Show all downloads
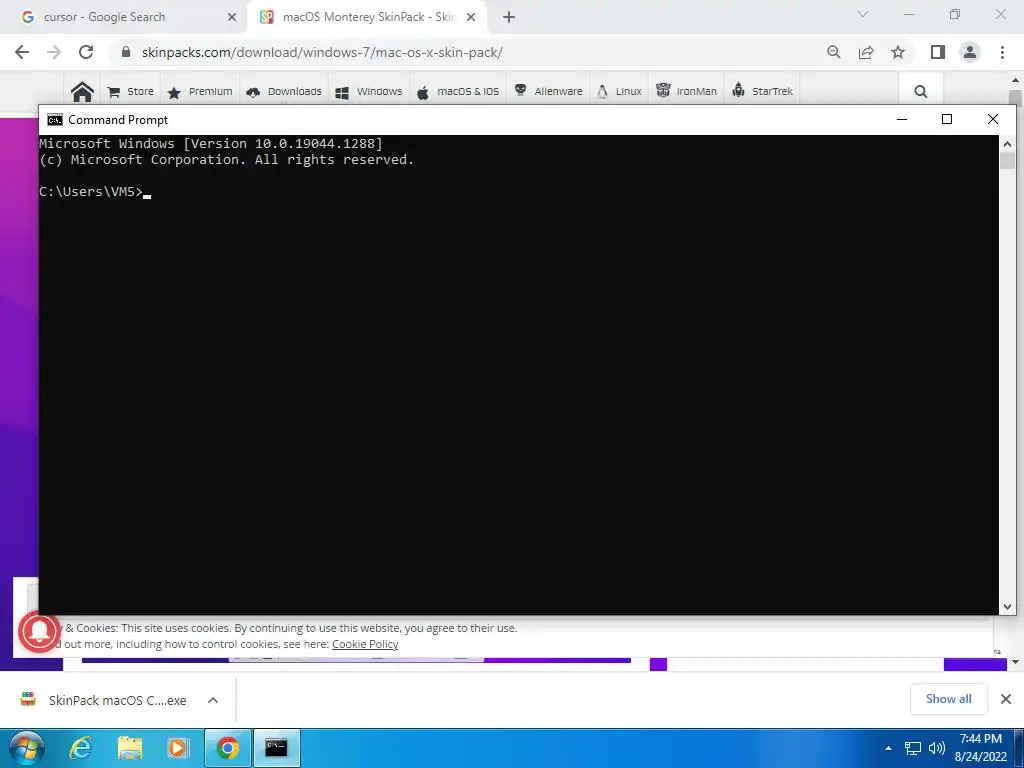This screenshot has height=768, width=1024. click(x=949, y=699)
